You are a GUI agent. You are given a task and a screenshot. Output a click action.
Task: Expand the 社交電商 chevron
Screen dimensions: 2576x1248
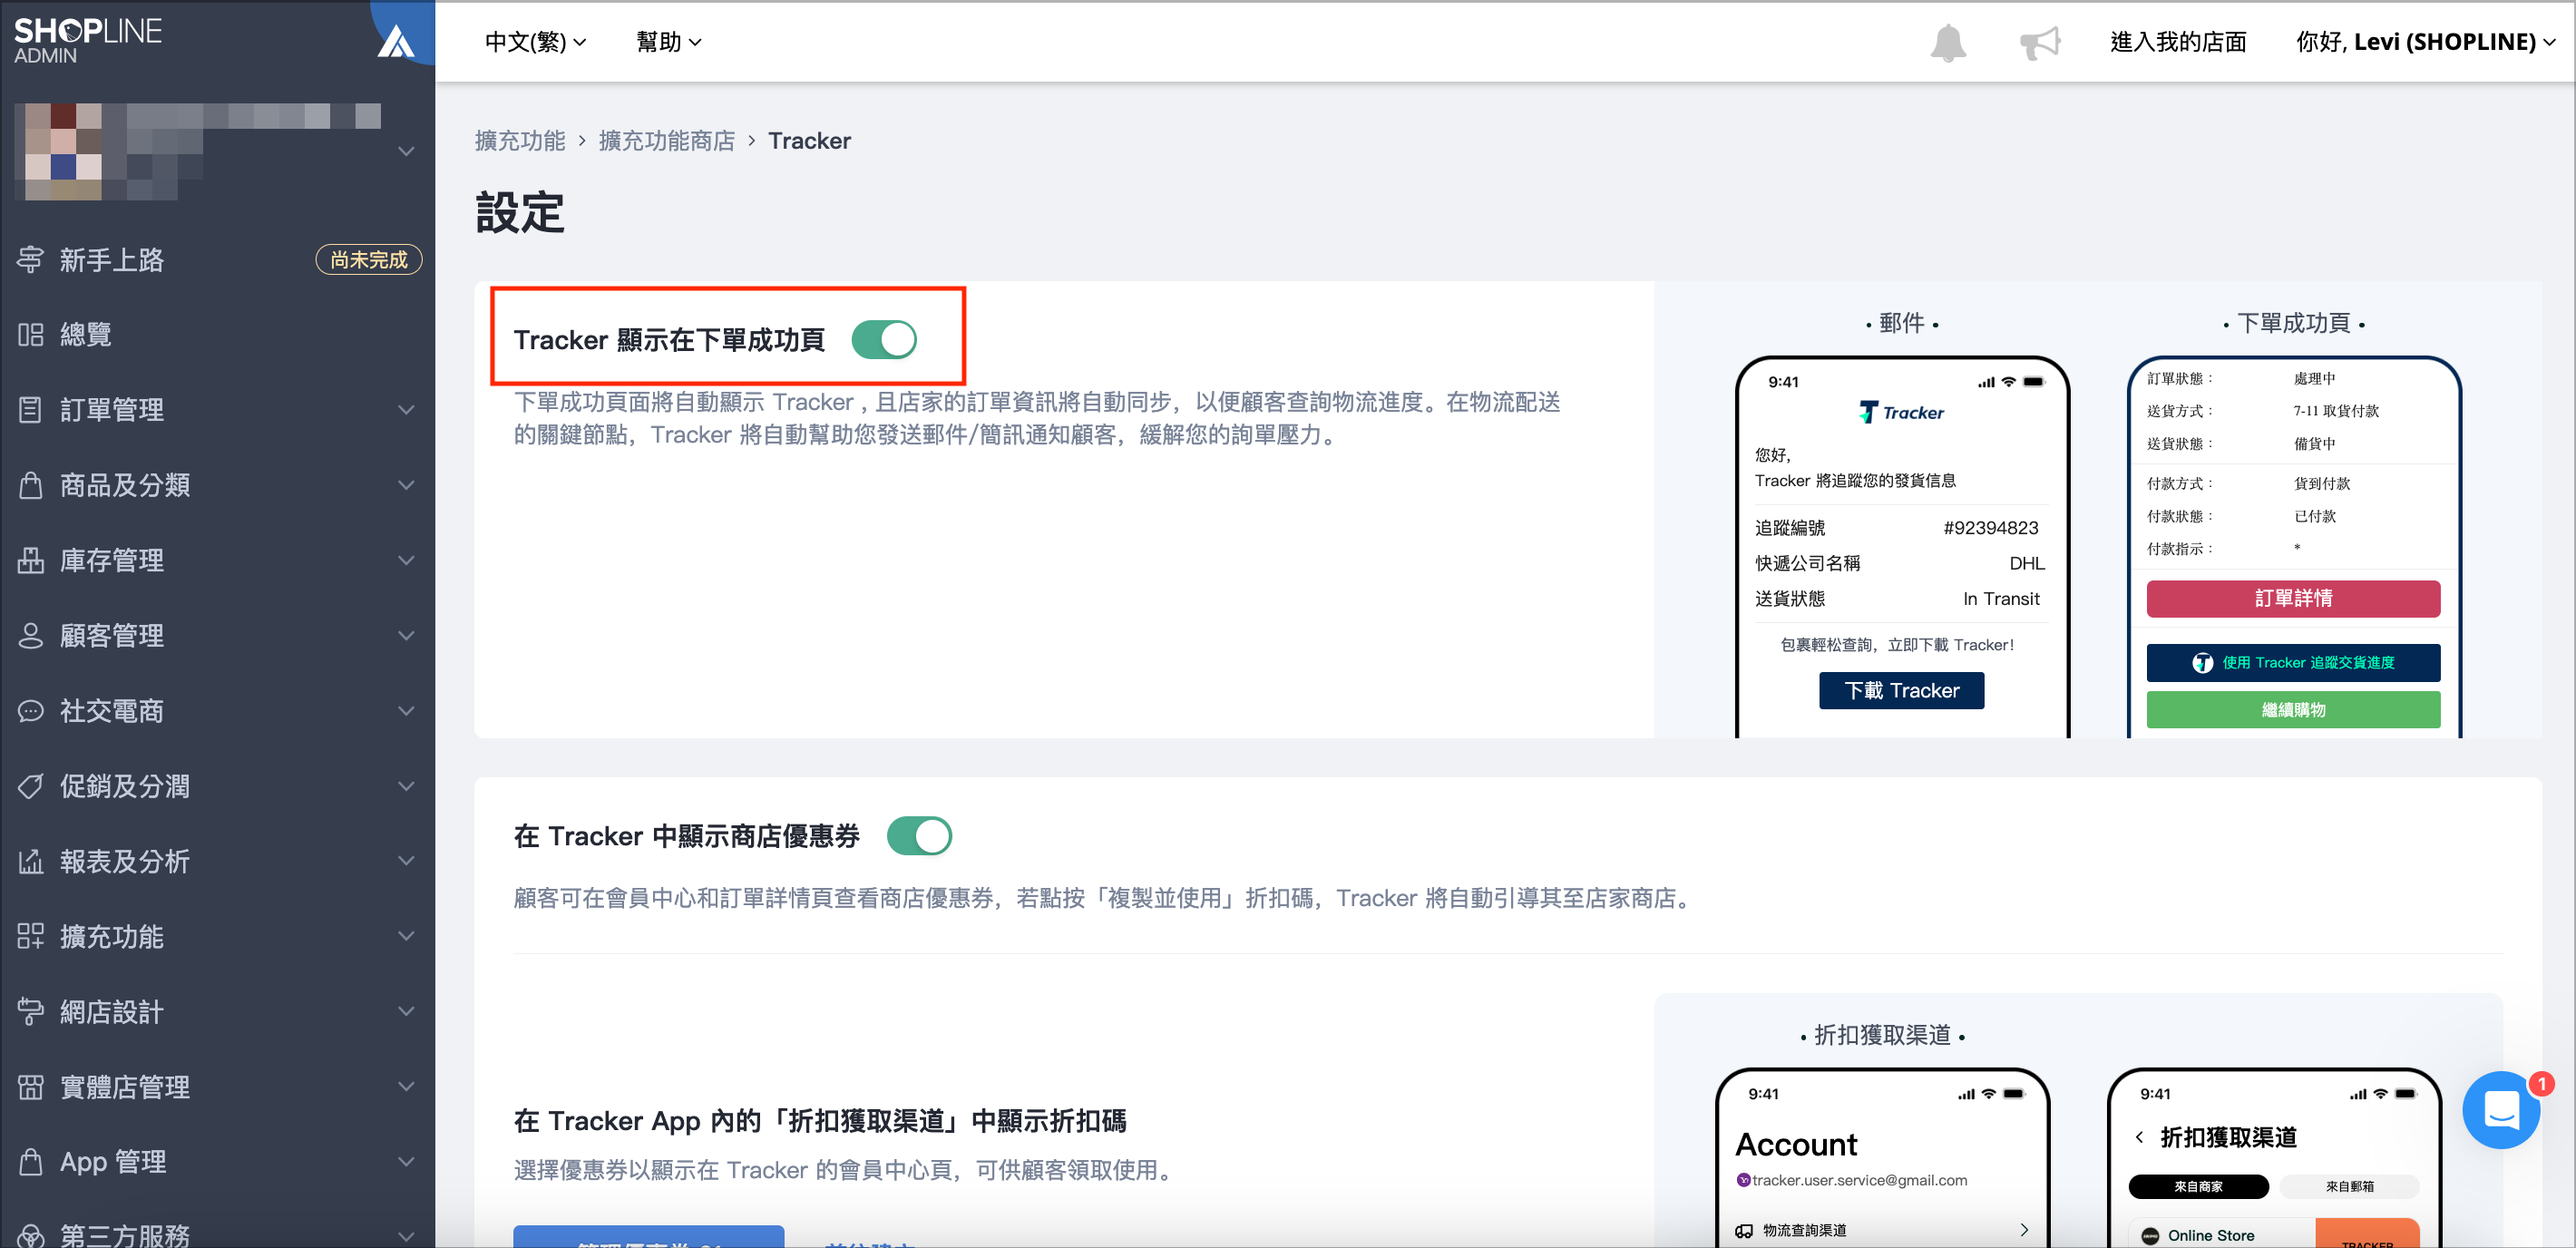coord(406,711)
